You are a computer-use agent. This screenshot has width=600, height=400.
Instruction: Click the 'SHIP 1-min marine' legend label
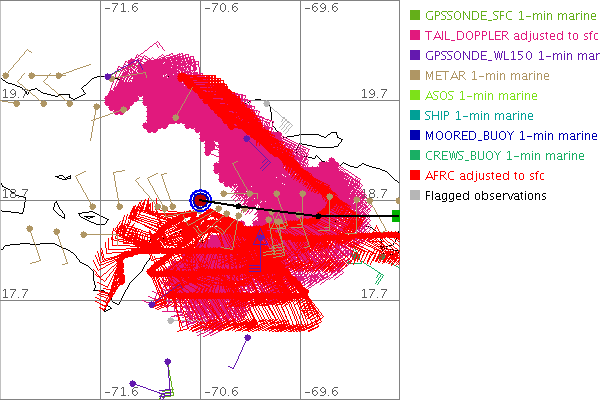point(479,115)
